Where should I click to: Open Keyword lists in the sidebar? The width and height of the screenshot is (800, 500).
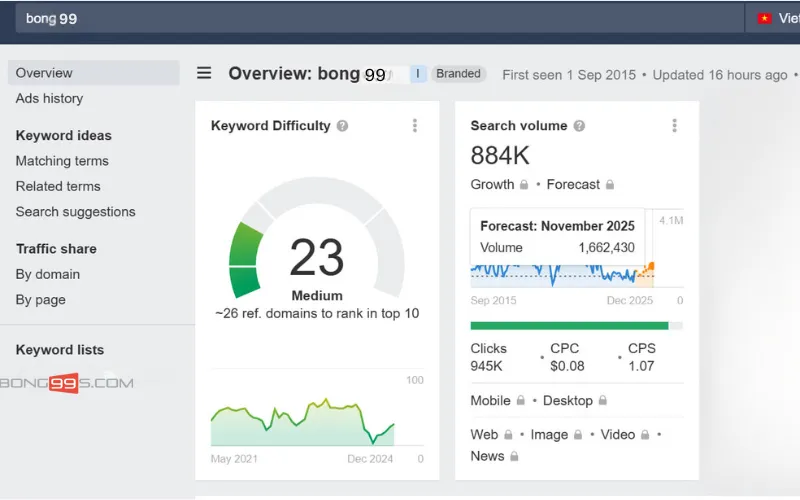60,350
